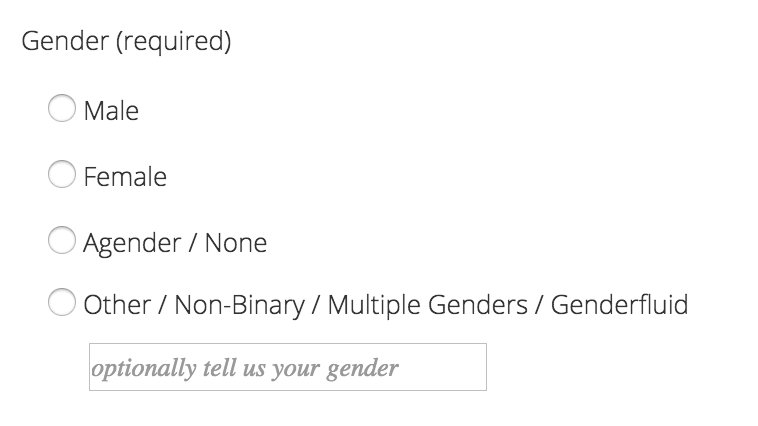The image size is (758, 426).
Task: Focus the optional gender text field
Action: coord(287,367)
